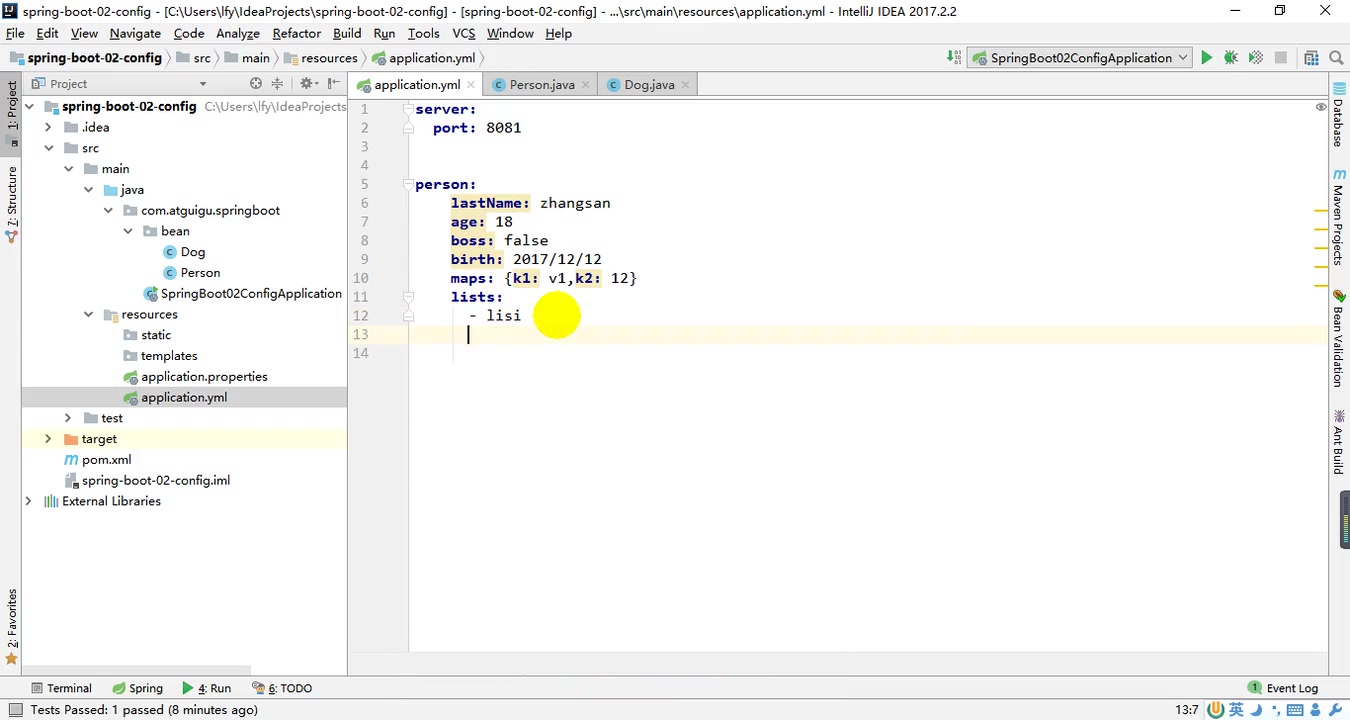The width and height of the screenshot is (1350, 720).
Task: Open Bean Validation tool window
Action: point(1338,339)
